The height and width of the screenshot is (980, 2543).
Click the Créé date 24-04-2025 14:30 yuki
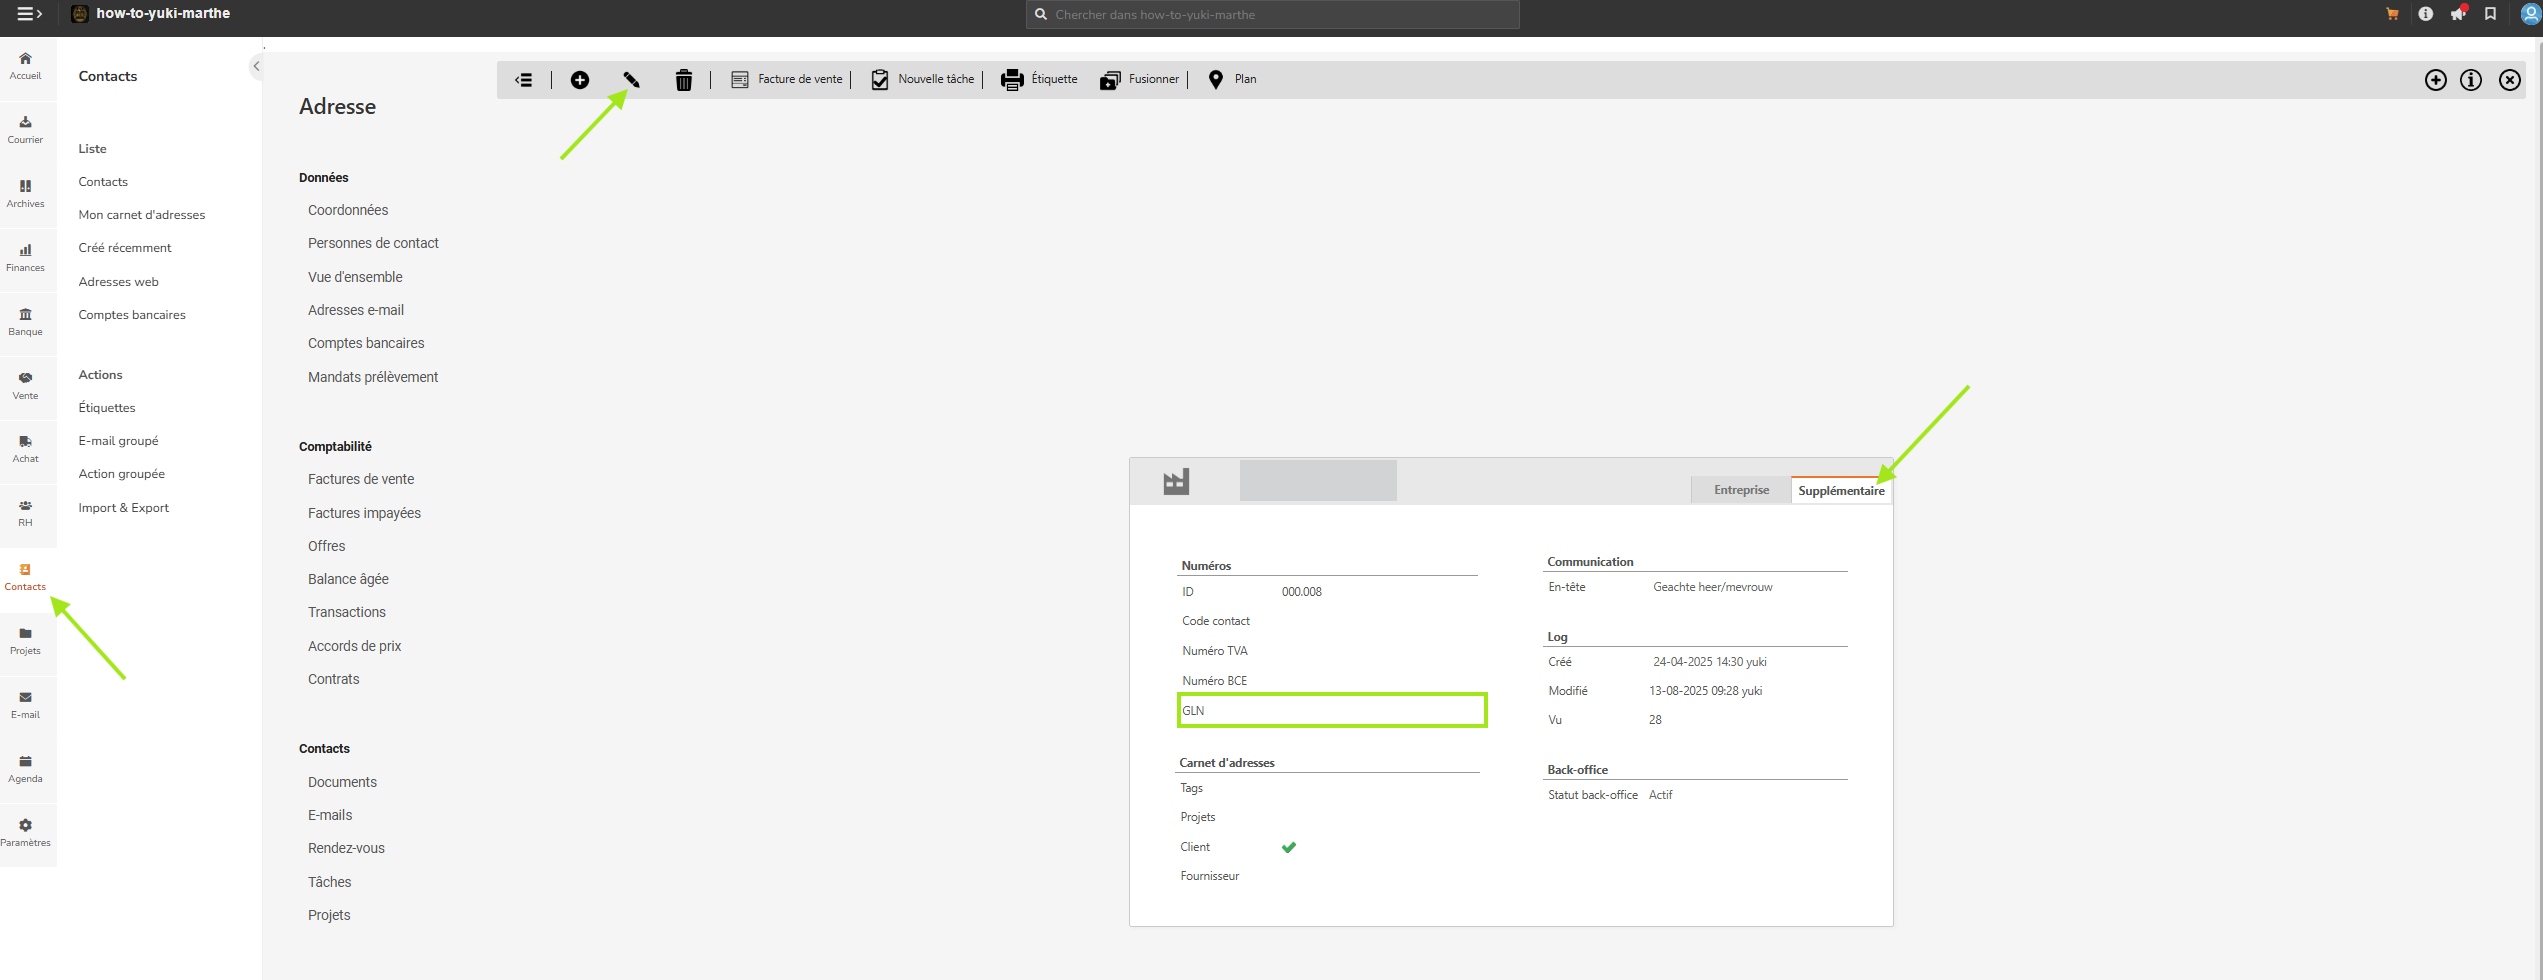tap(1710, 662)
